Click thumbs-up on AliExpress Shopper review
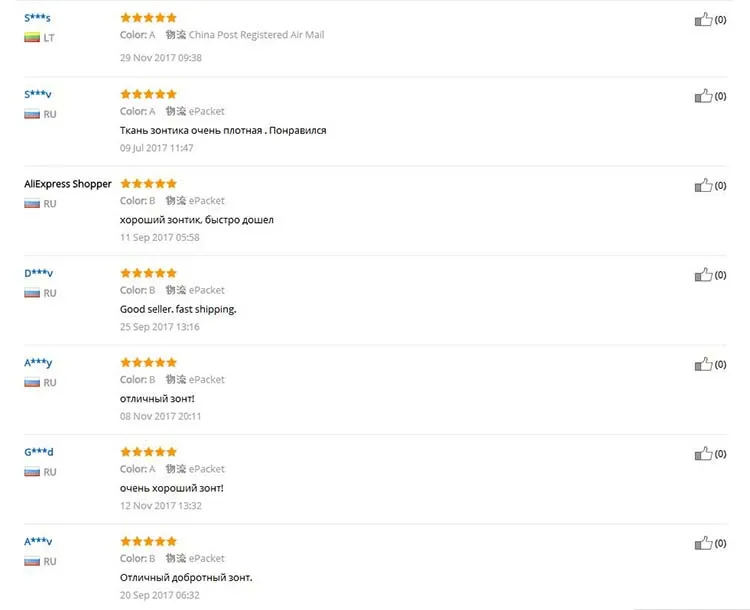 point(703,185)
